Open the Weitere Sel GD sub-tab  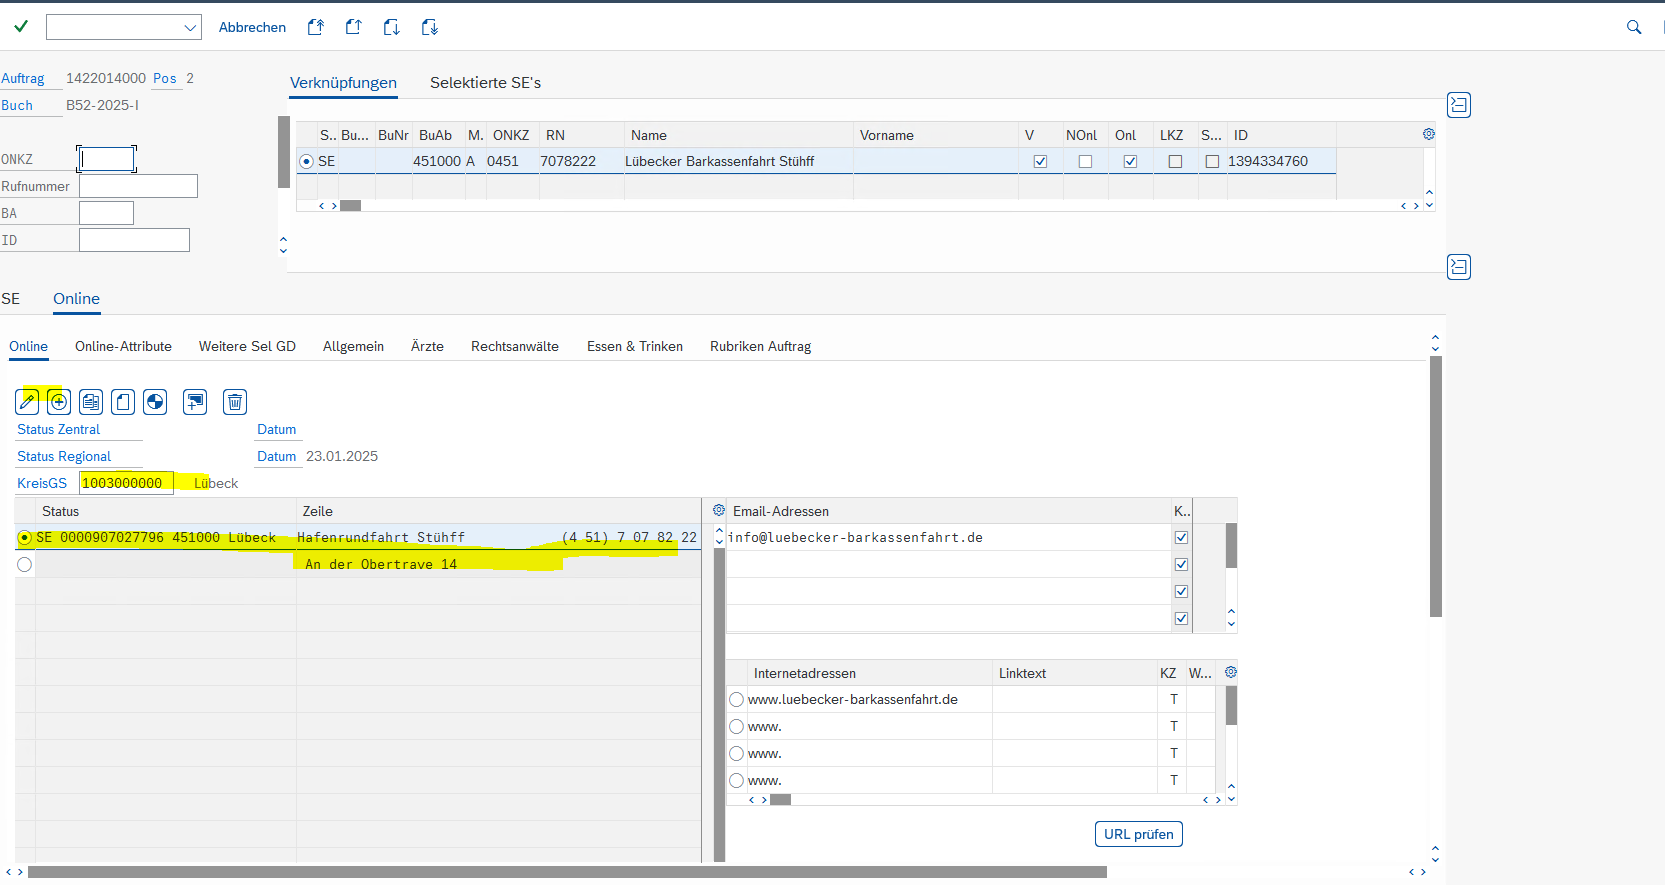[x=247, y=346]
